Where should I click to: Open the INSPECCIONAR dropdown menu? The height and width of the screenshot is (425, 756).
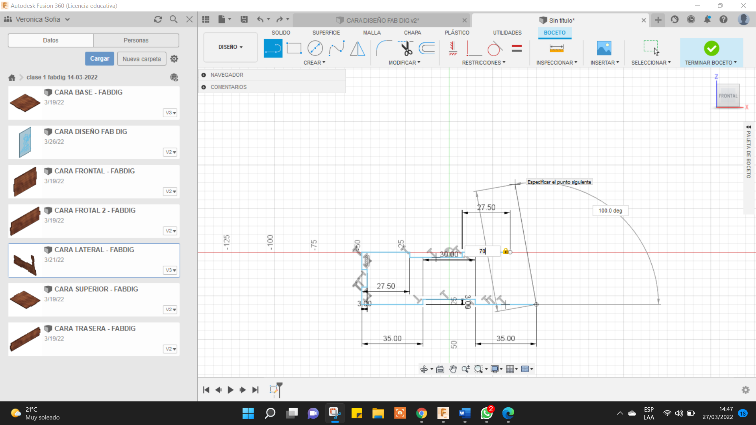pyautogui.click(x=557, y=63)
